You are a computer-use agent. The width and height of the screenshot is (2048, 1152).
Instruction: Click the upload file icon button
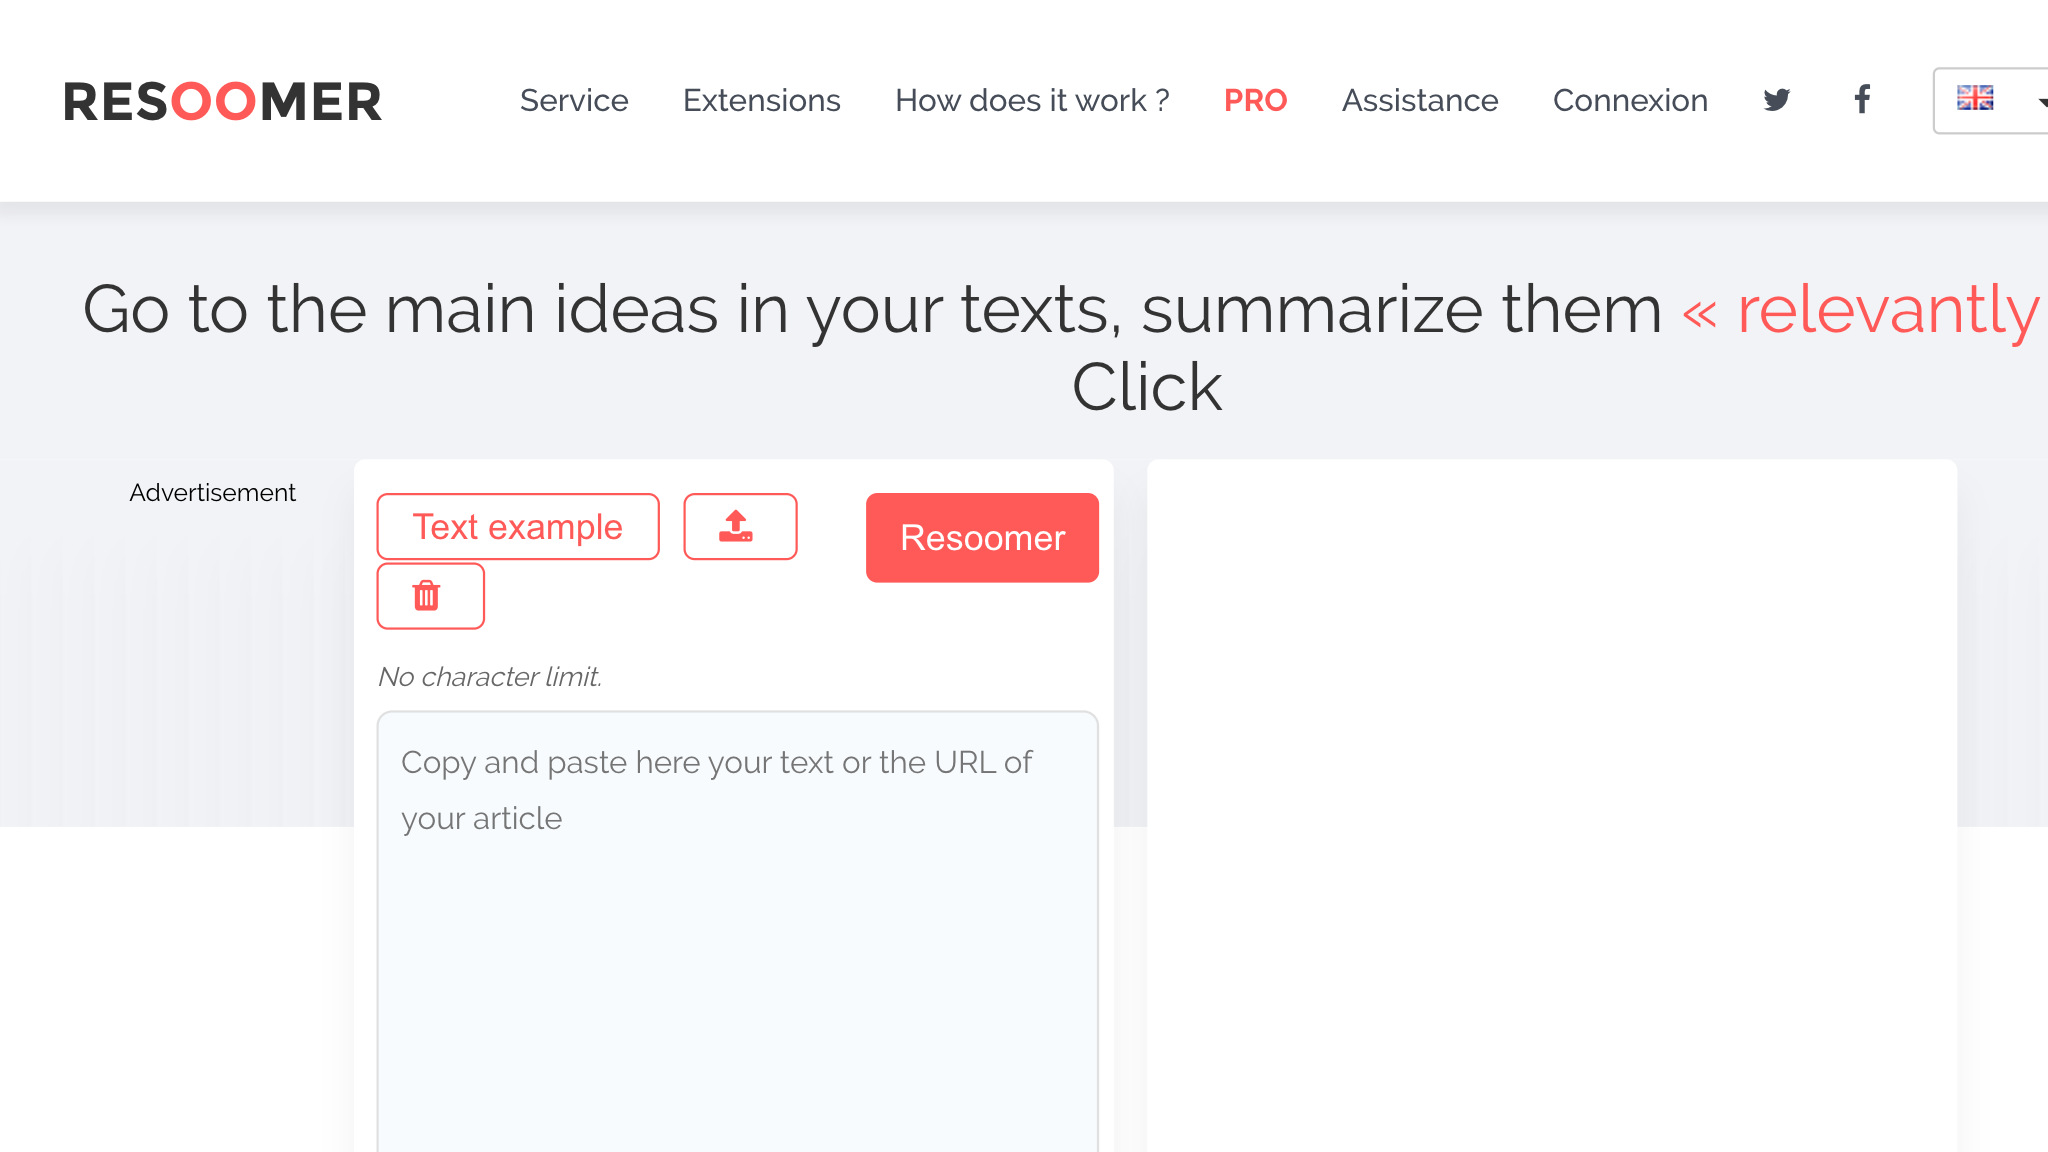coord(740,526)
